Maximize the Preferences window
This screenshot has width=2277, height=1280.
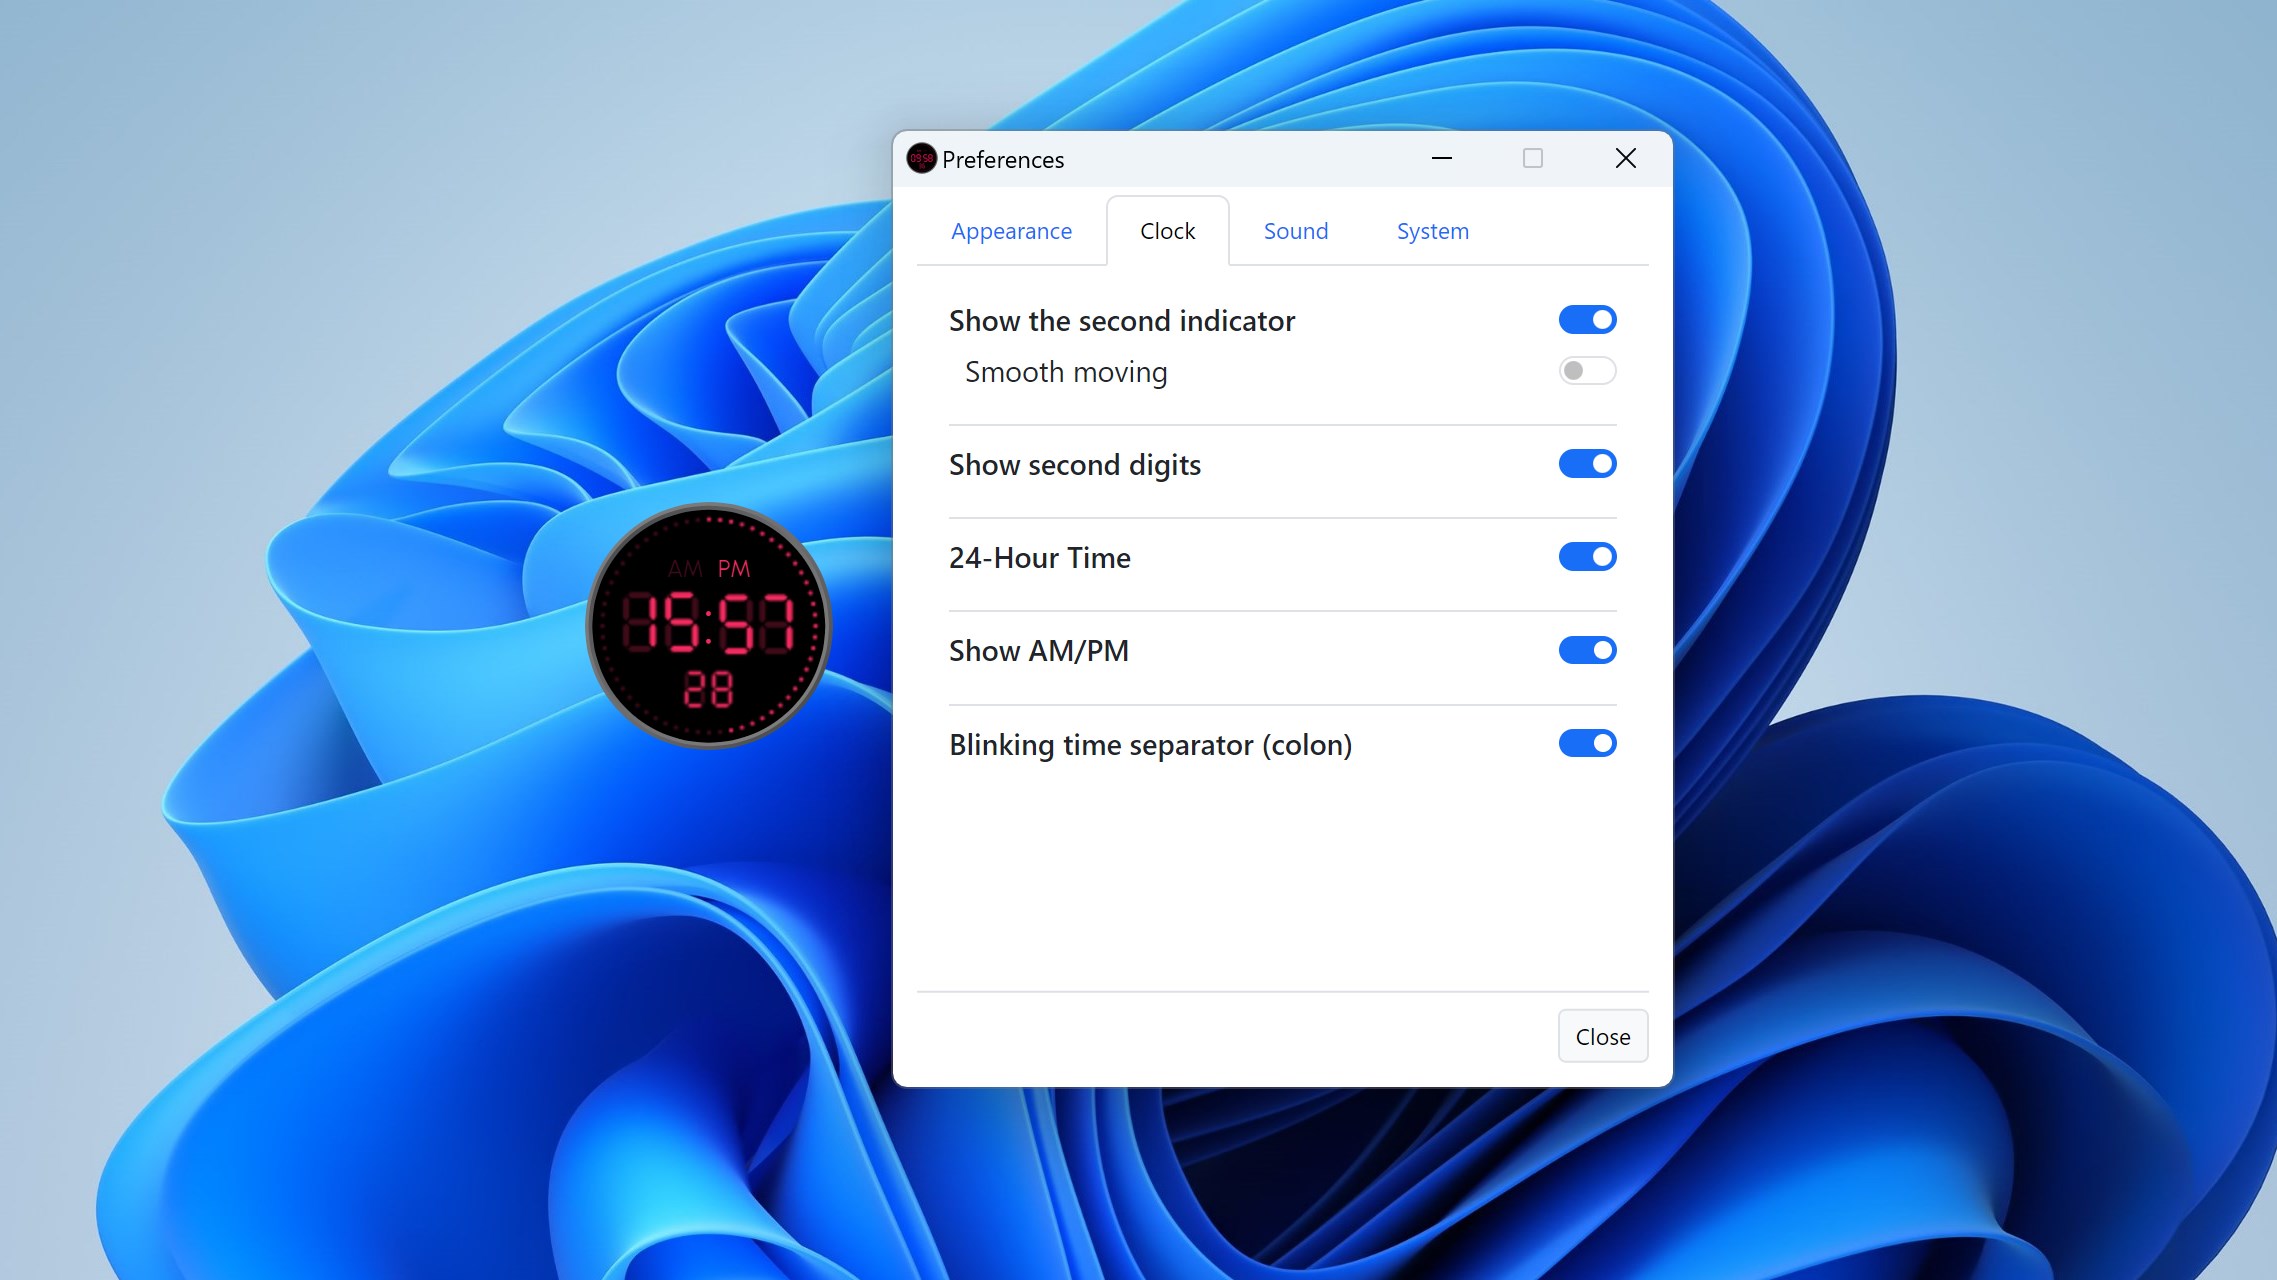tap(1533, 159)
